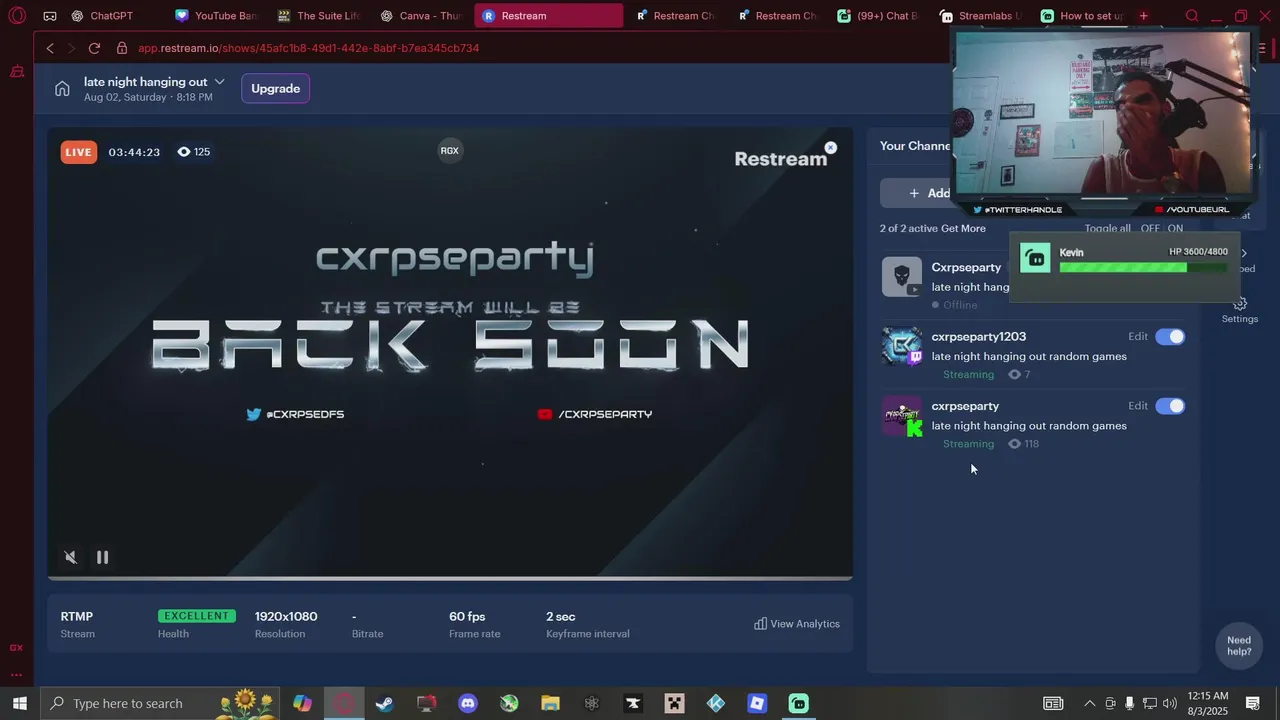Open Kodi from the taskbar
Screen dimensions: 1280x720
pos(716,703)
